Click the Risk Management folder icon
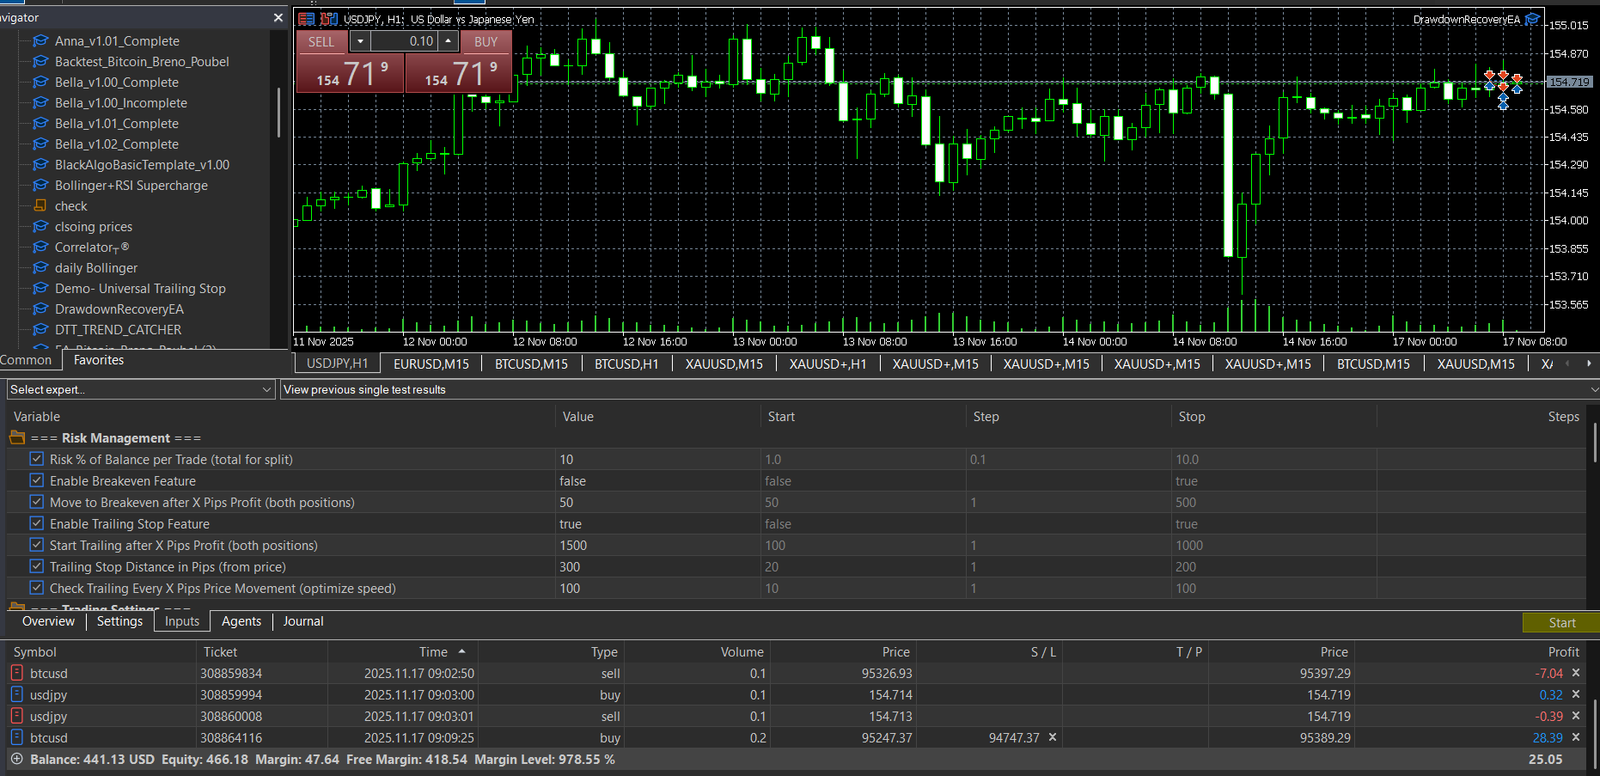Viewport: 1600px width, 776px height. 17,438
